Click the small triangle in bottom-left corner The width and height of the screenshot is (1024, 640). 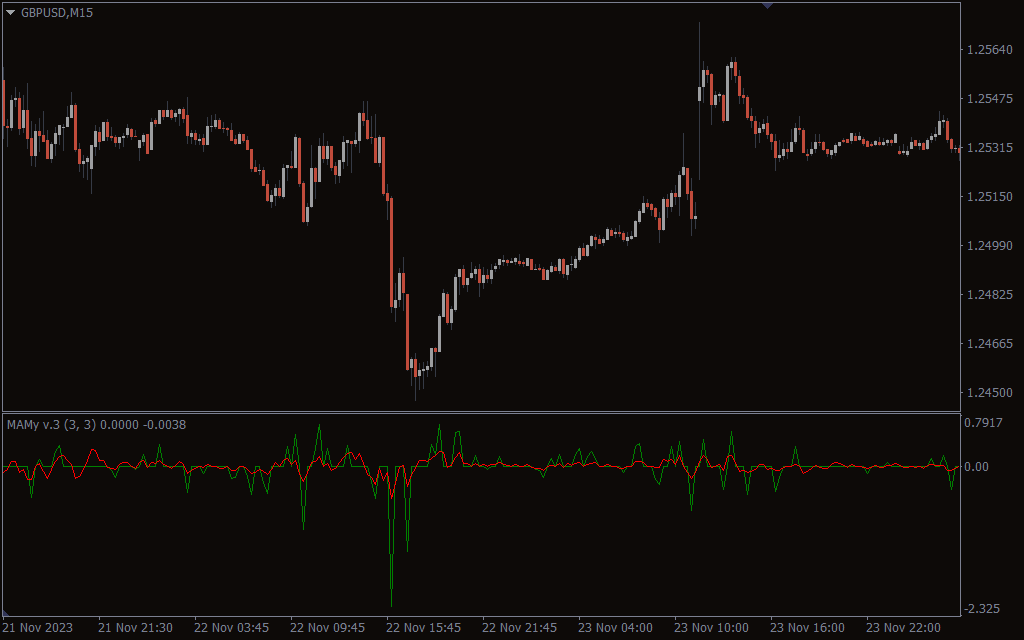point(8,612)
